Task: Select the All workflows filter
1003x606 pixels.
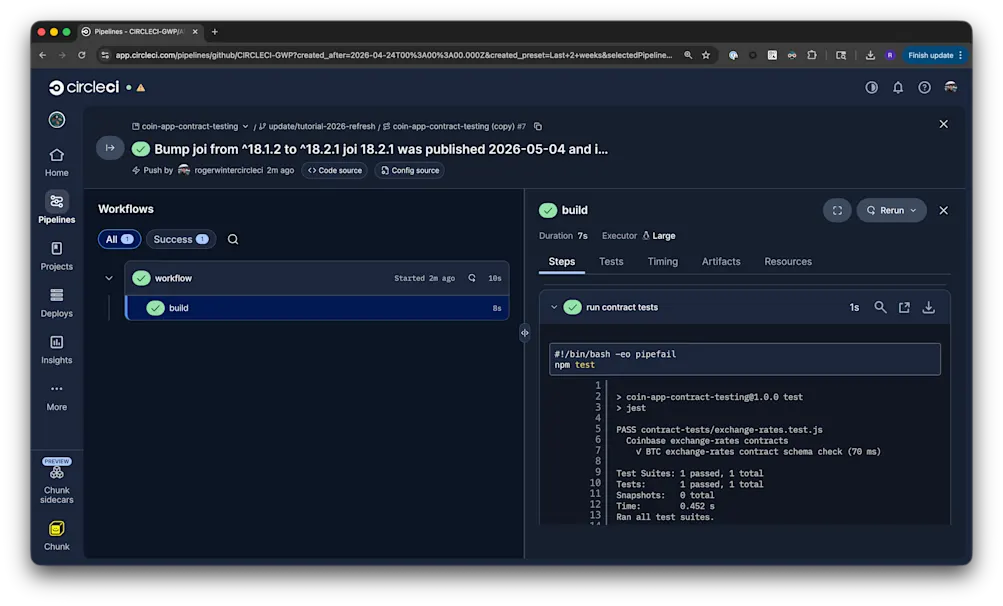Action: [x=119, y=239]
